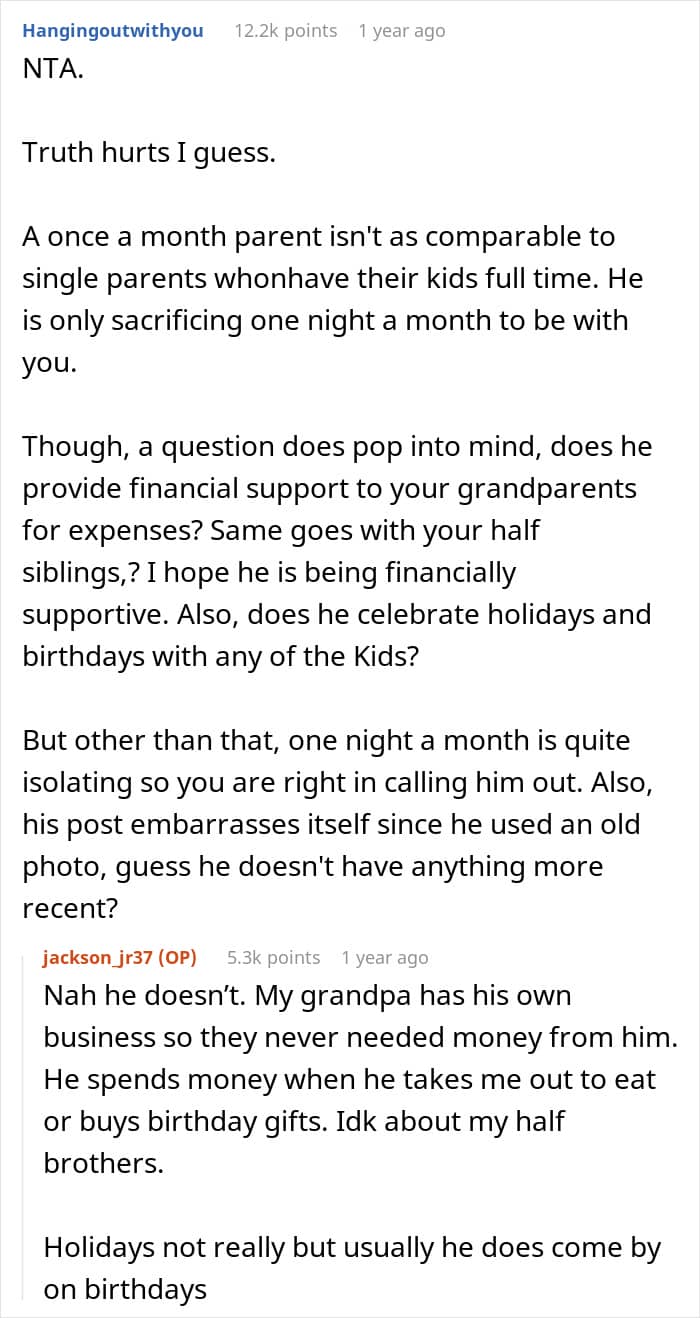Click the timestamp on Hangingoutwithyou's comment
Viewport: 700px width, 1318px height.
point(401,31)
